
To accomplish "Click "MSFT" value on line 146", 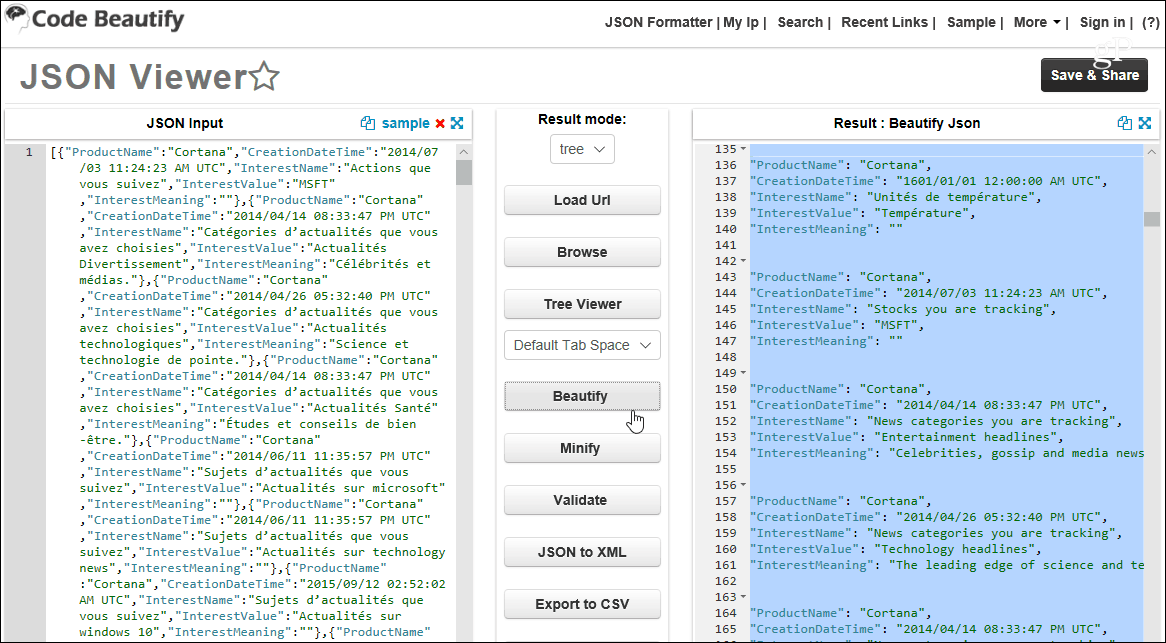I will (x=898, y=325).
